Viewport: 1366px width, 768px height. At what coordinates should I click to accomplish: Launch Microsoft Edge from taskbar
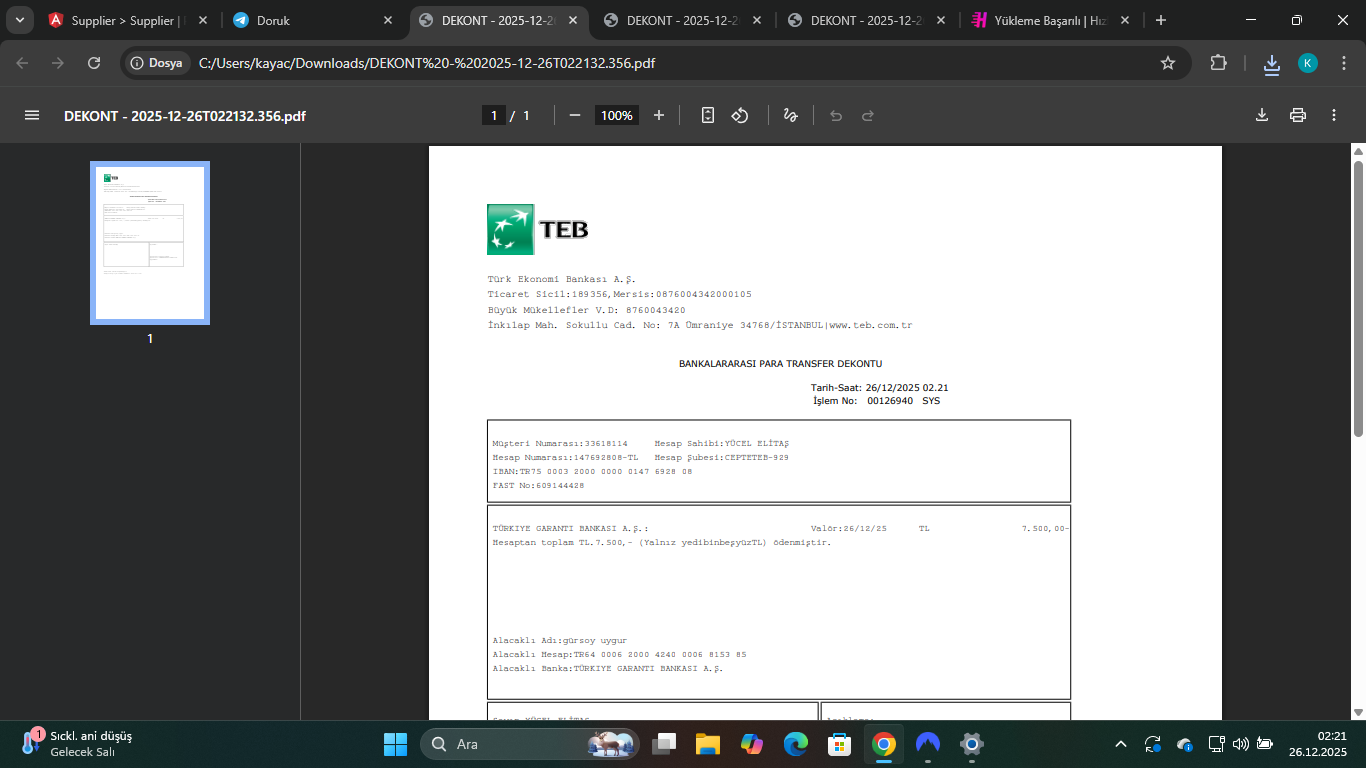coord(796,744)
